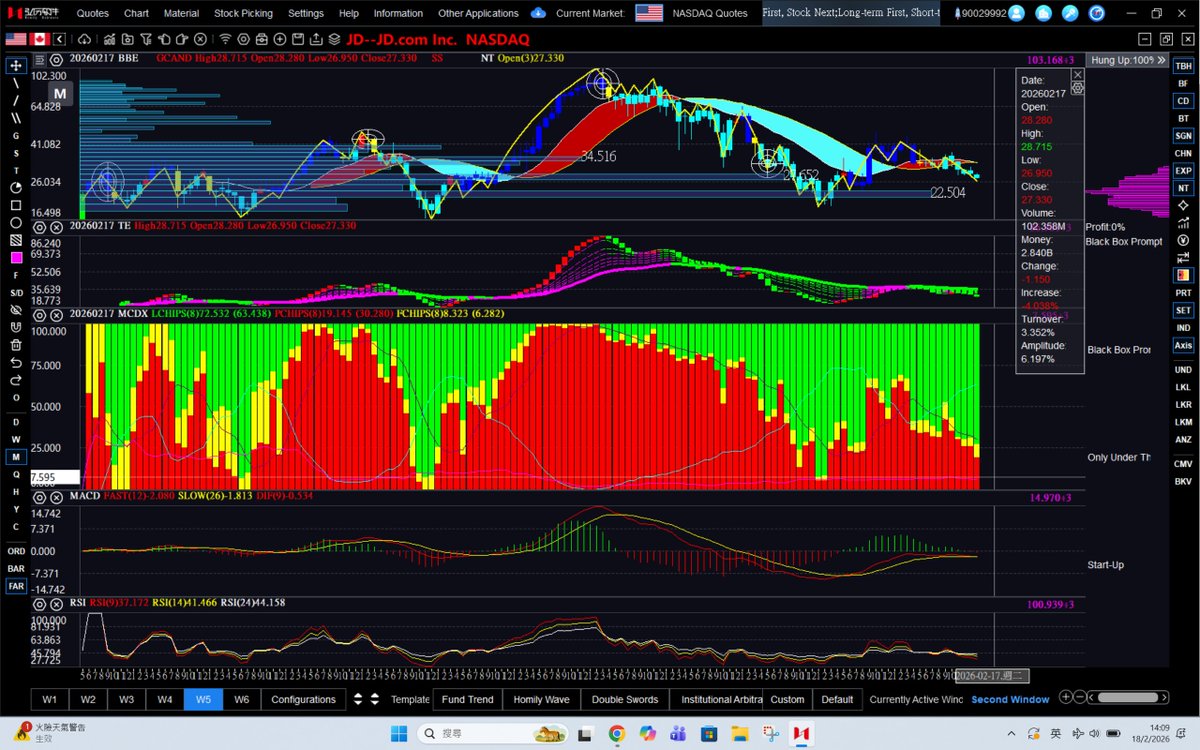Click the compass icon in the title bar
The image size is (1200, 750).
(x=1096, y=13)
